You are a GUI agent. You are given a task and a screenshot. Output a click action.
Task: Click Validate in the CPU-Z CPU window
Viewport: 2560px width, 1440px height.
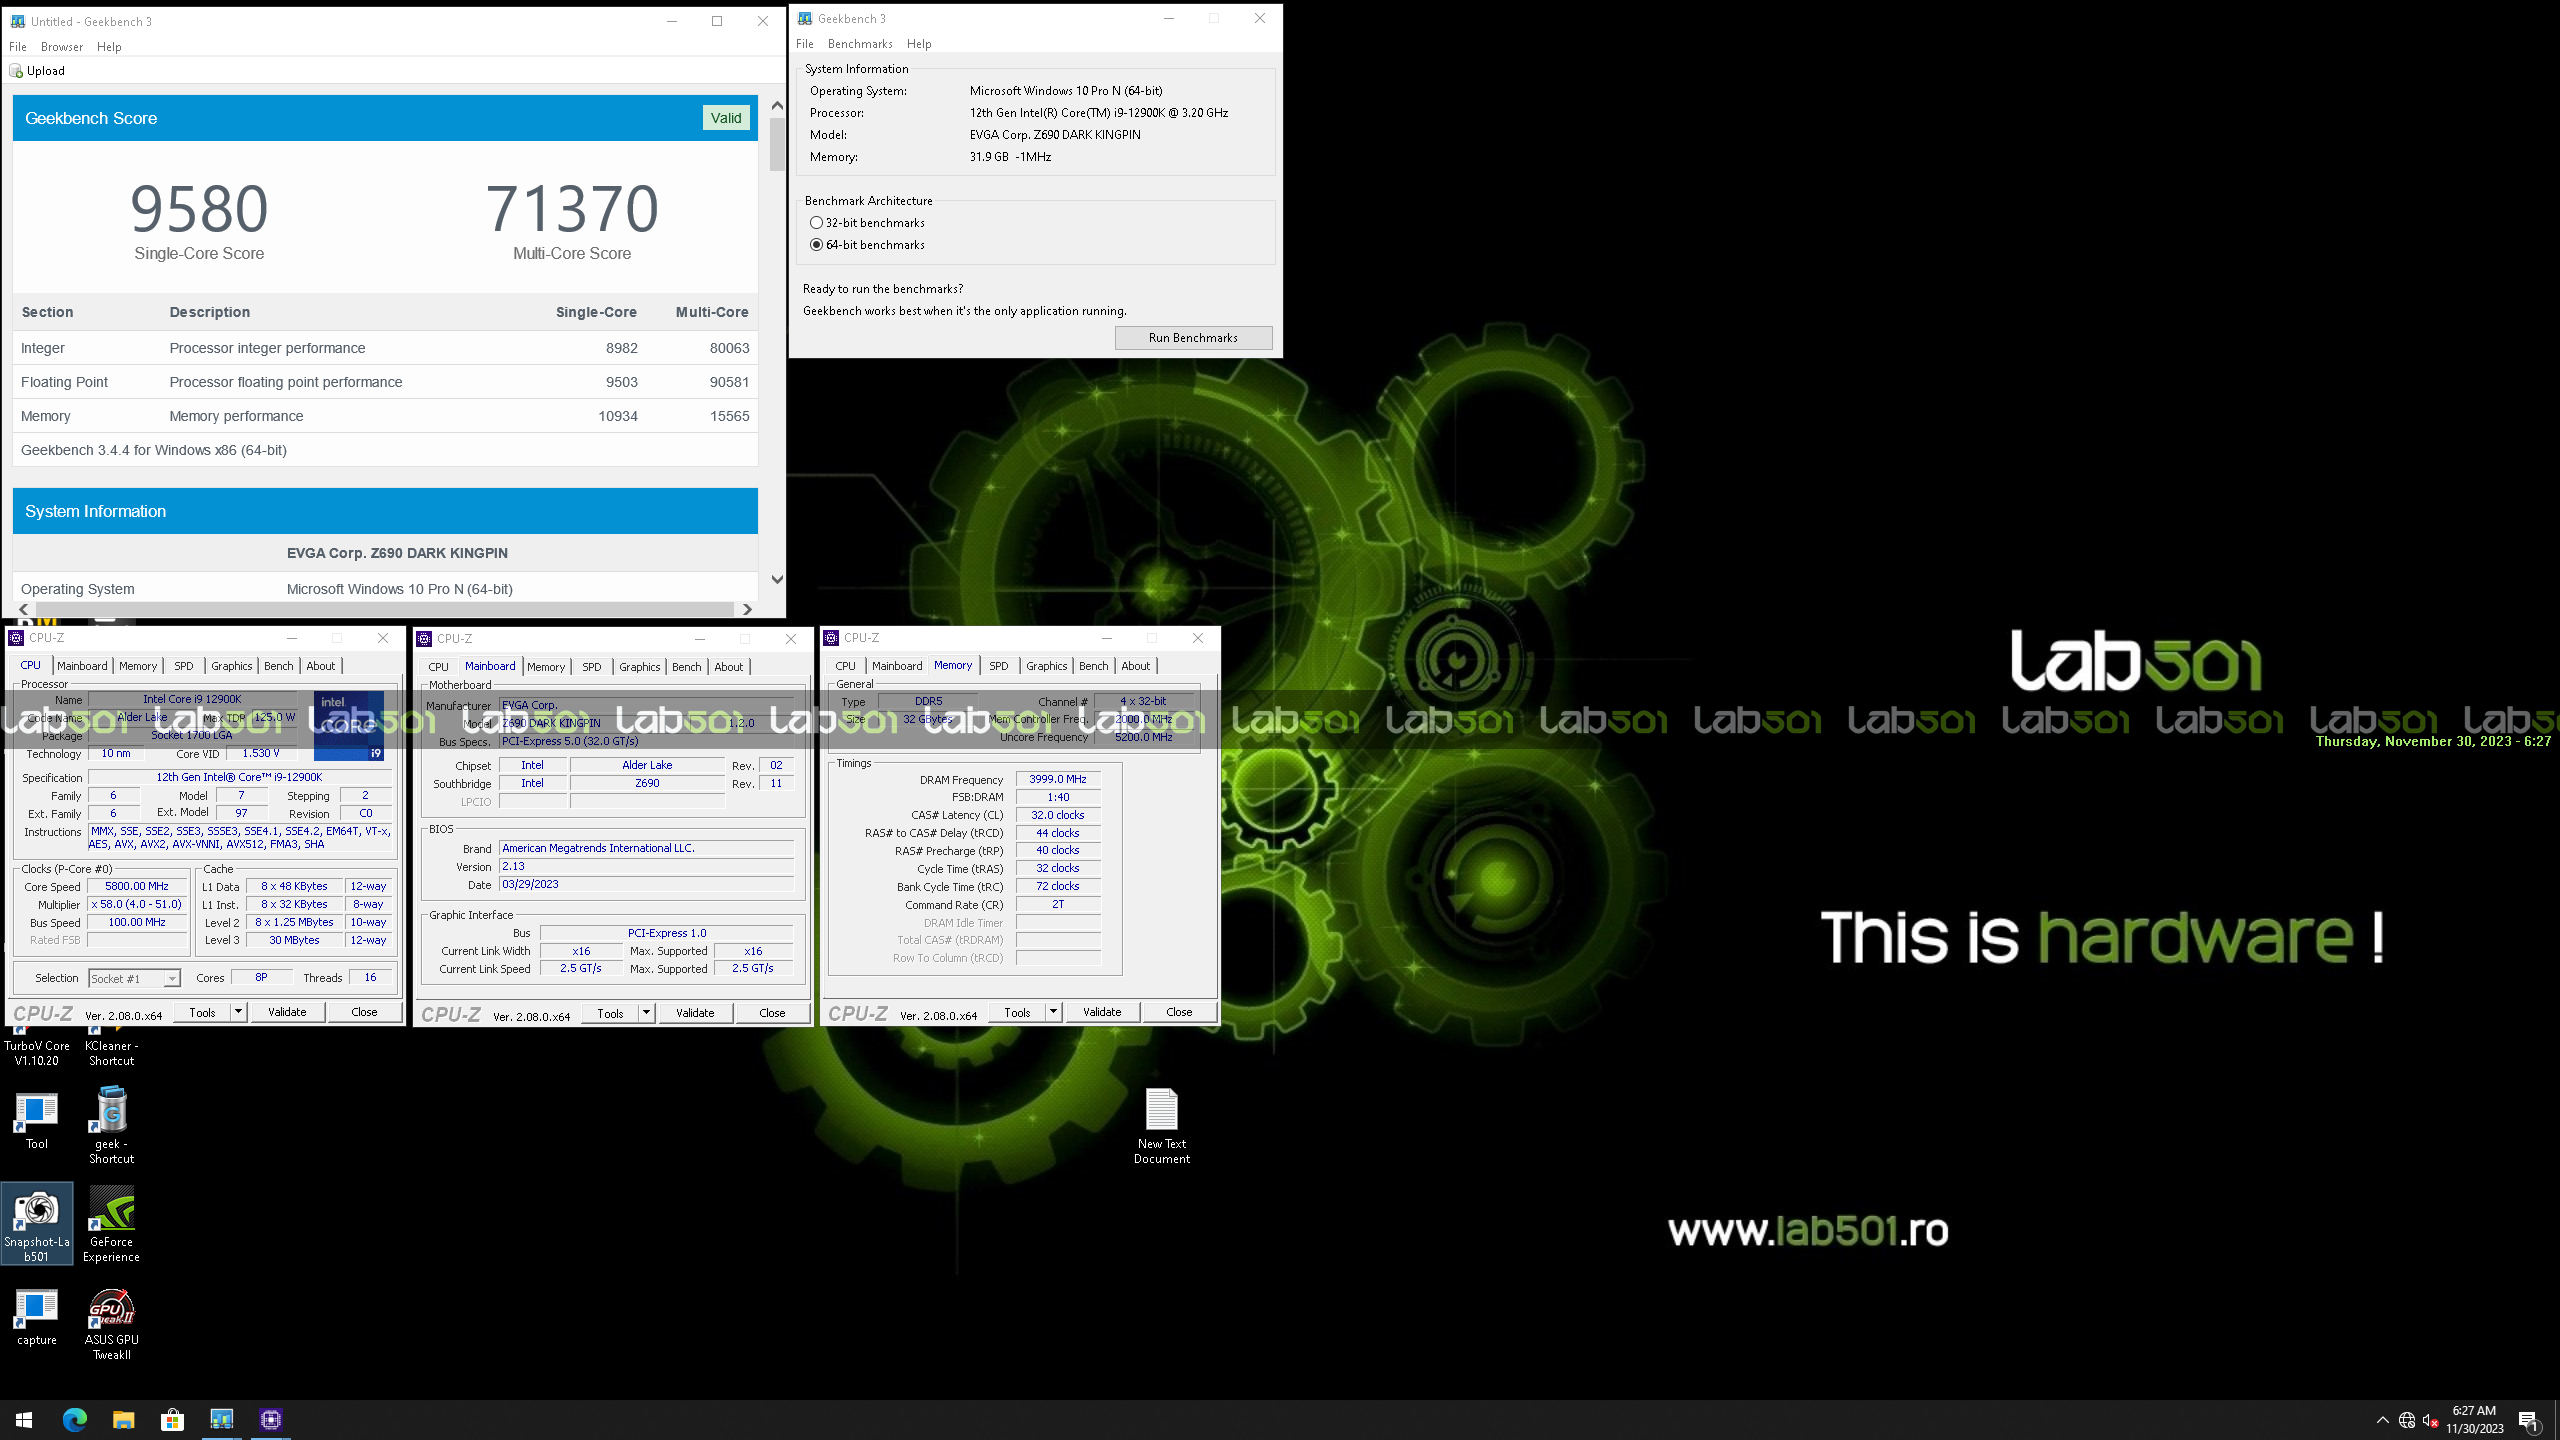[287, 1012]
